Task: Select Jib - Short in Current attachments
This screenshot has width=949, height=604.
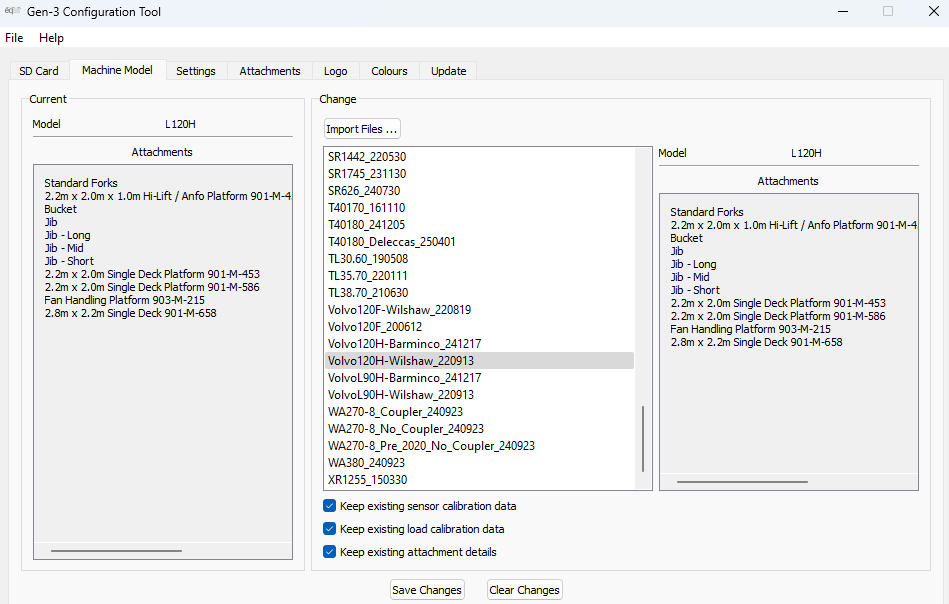Action: point(69,261)
